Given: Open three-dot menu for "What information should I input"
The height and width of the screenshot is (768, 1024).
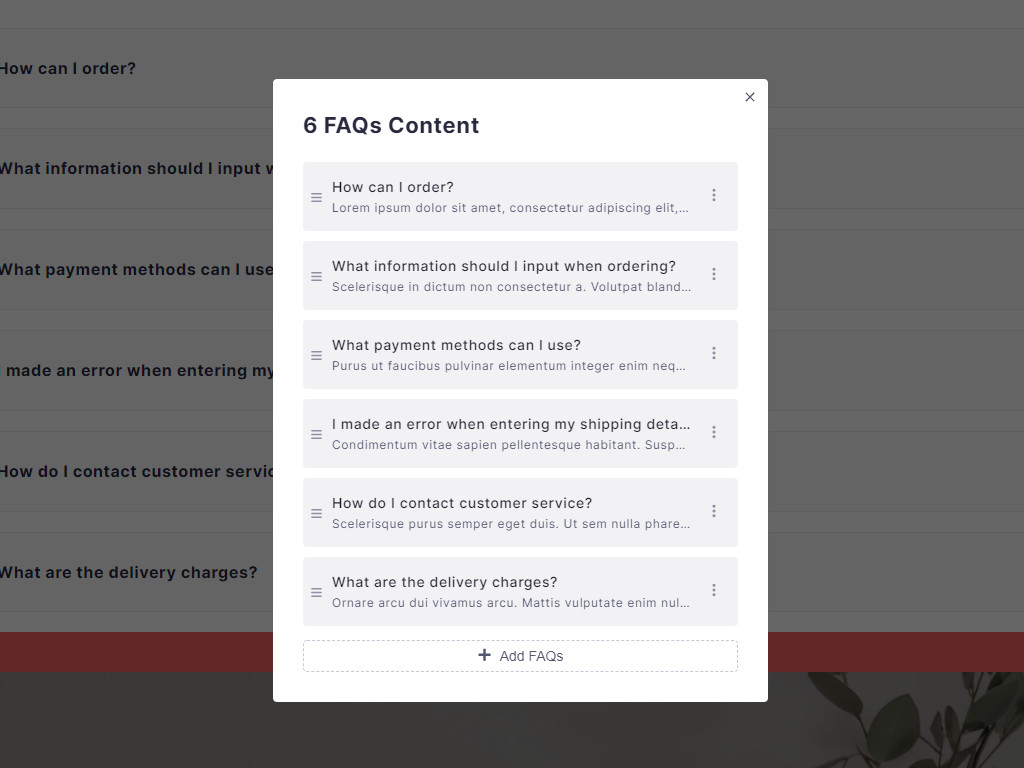Looking at the screenshot, I should pyautogui.click(x=714, y=274).
